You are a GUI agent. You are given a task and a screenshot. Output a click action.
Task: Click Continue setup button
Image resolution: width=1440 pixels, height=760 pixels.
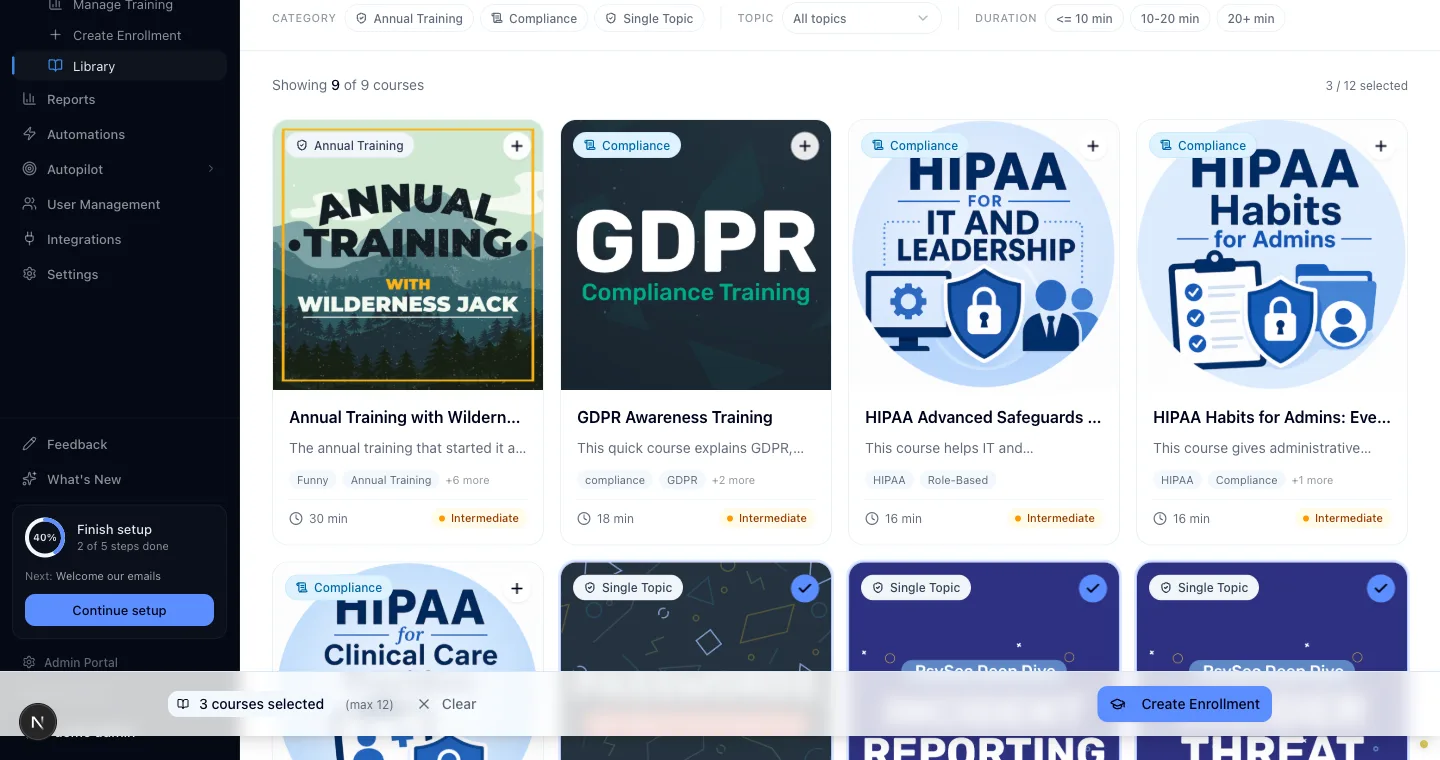coord(119,610)
